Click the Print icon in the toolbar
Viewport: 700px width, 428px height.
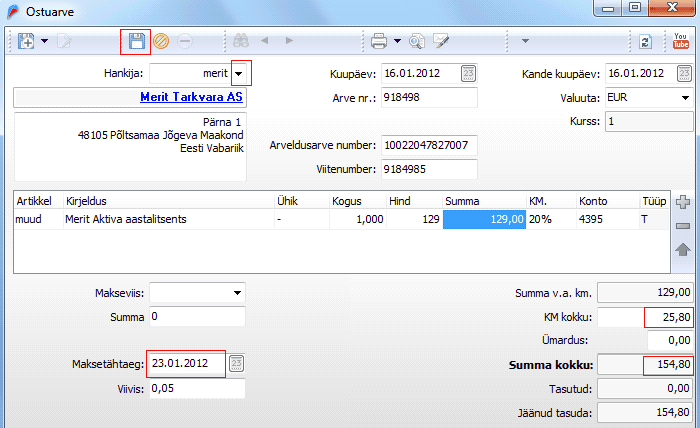click(379, 42)
